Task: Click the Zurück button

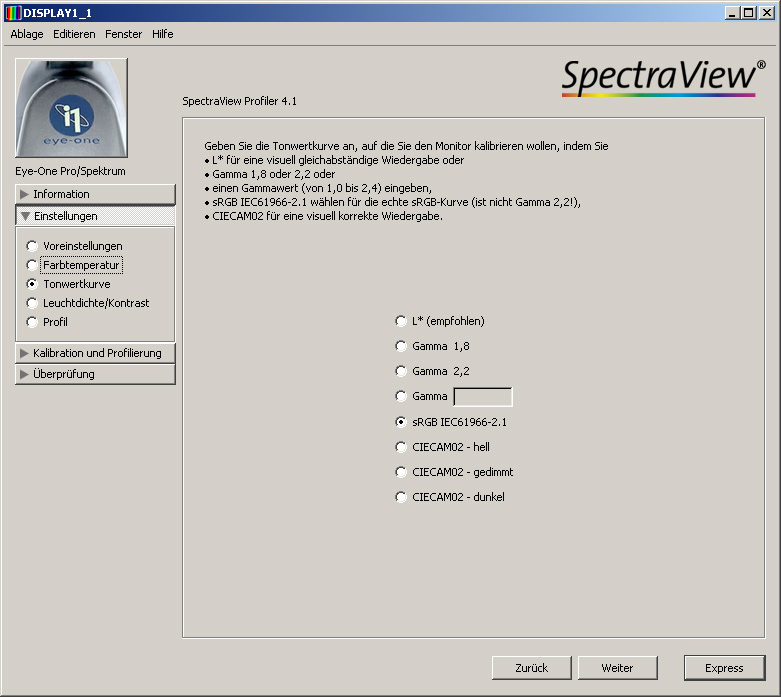Action: point(531,668)
